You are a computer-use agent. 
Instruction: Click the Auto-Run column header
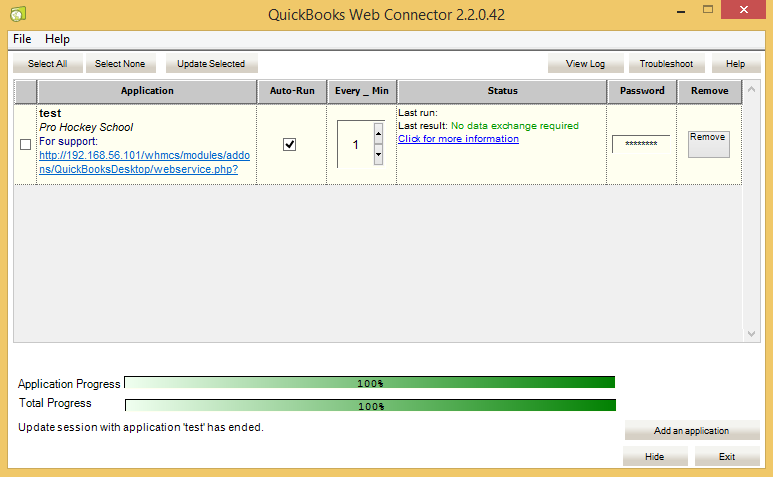click(292, 91)
